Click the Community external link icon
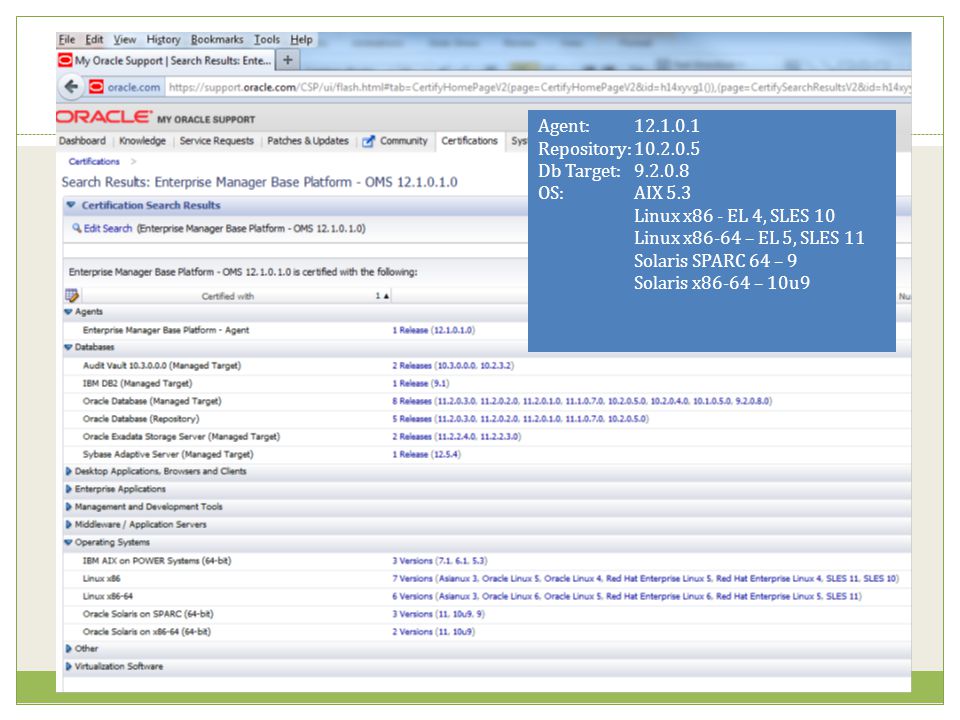 368,141
